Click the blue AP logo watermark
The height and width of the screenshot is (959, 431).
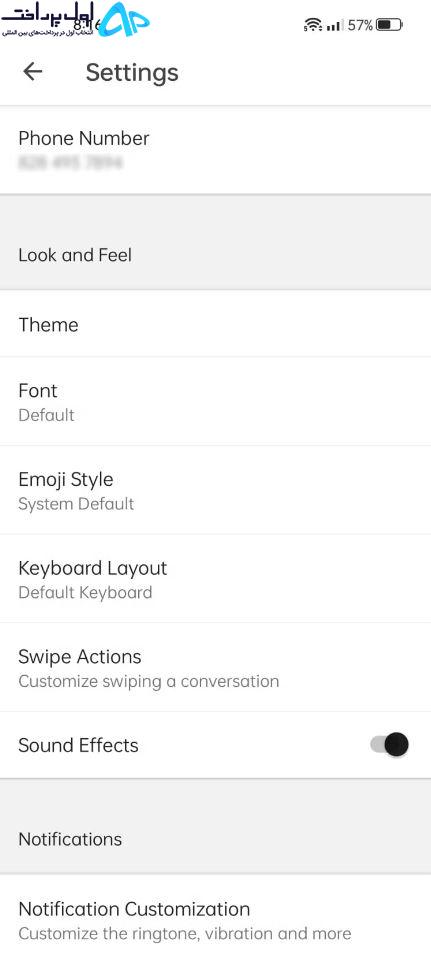coord(124,19)
